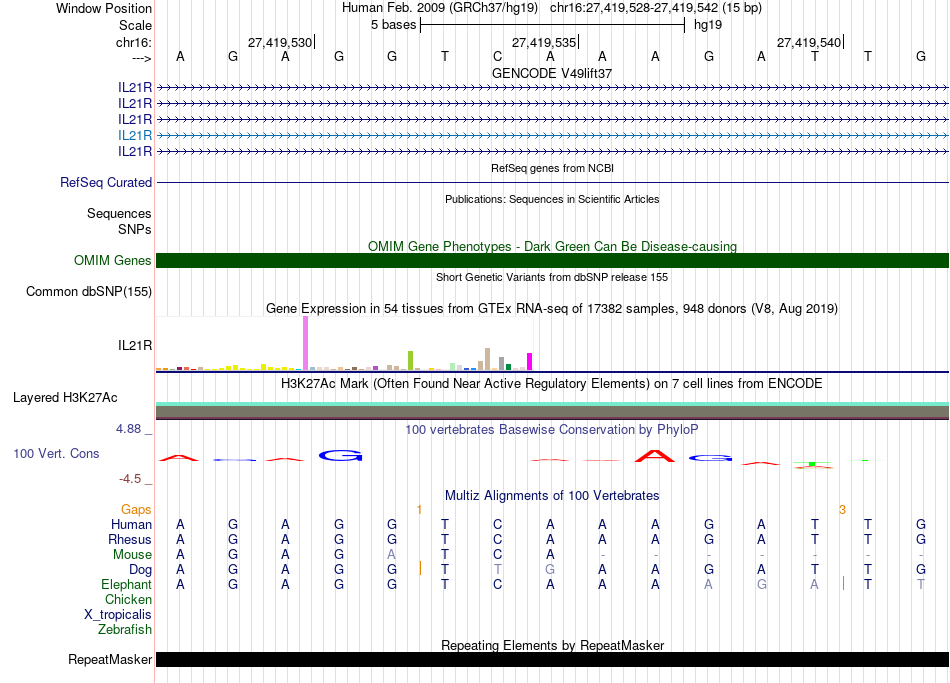Click the 100 Vert. Cons label

pos(56,453)
